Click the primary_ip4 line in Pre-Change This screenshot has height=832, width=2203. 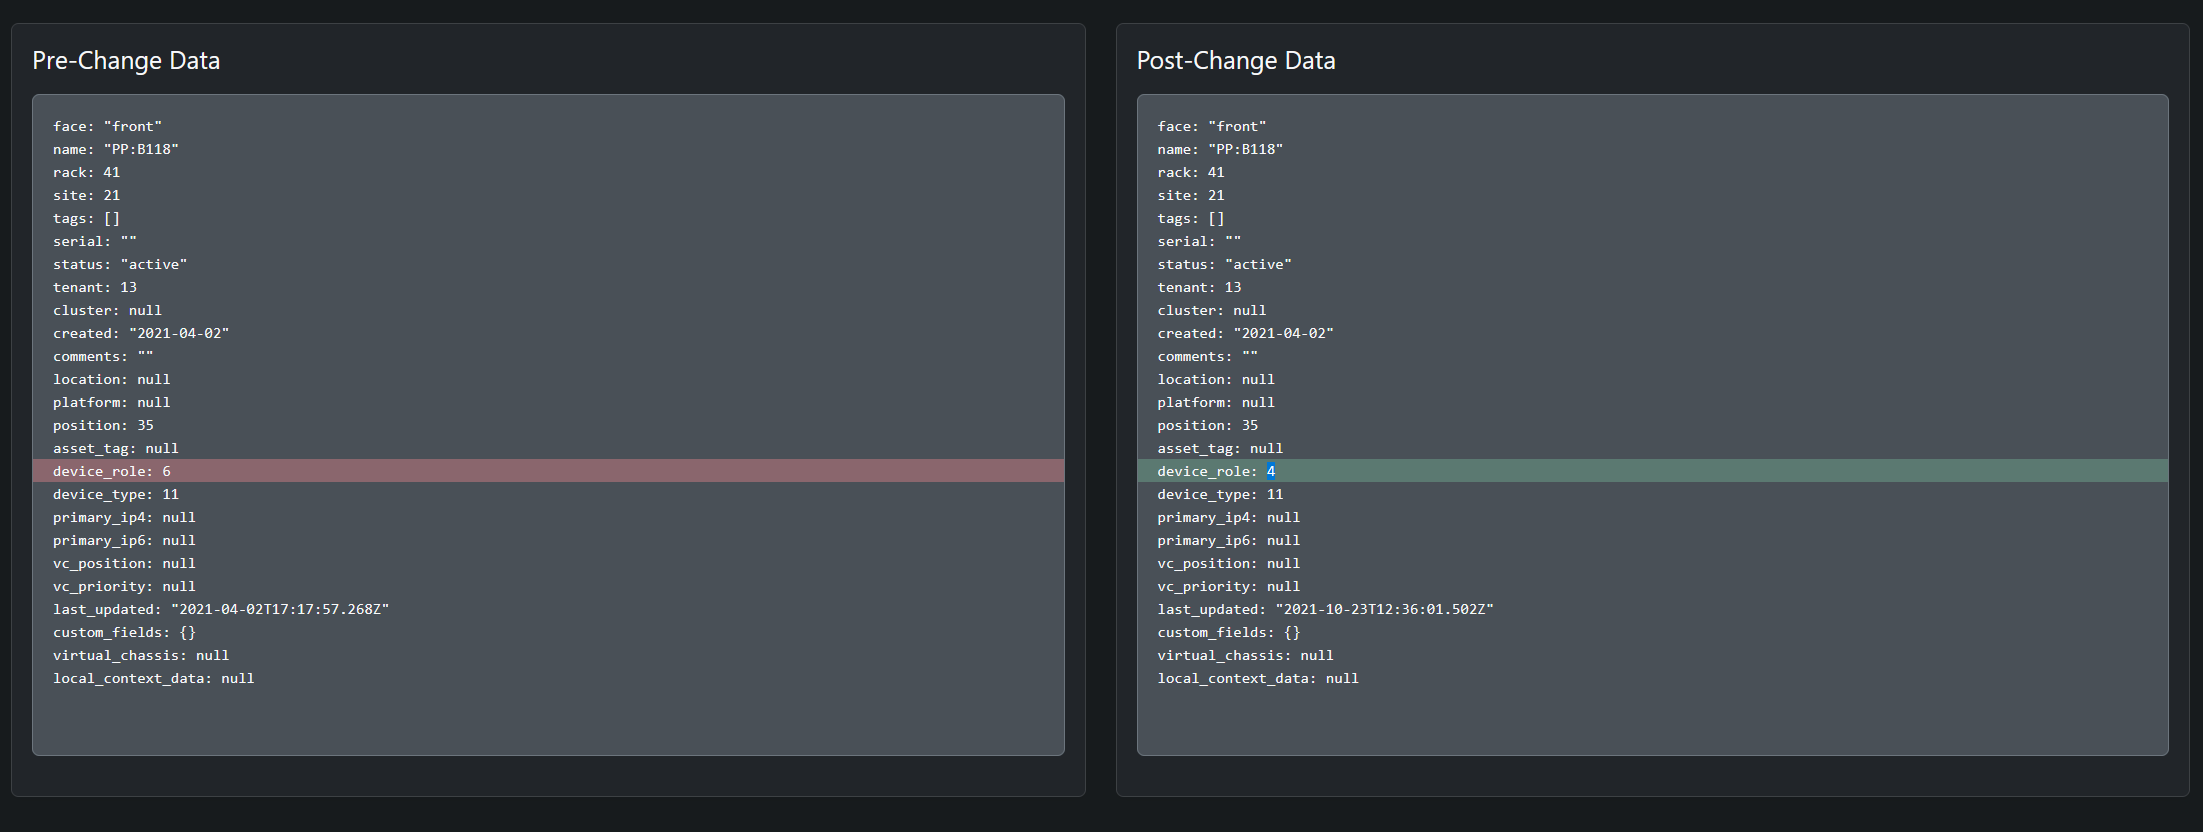pos(124,517)
